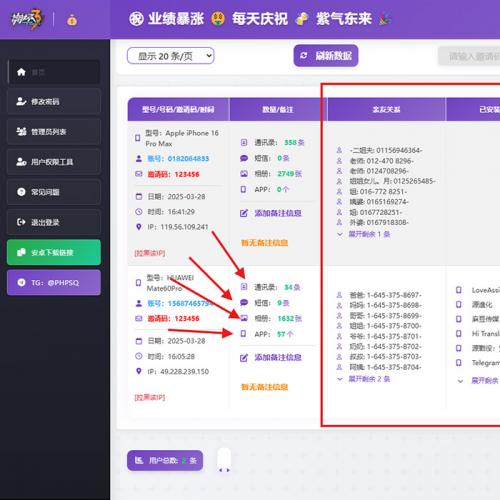Open the 管理员列表 menu item
The width and height of the screenshot is (500, 500).
pos(54,132)
